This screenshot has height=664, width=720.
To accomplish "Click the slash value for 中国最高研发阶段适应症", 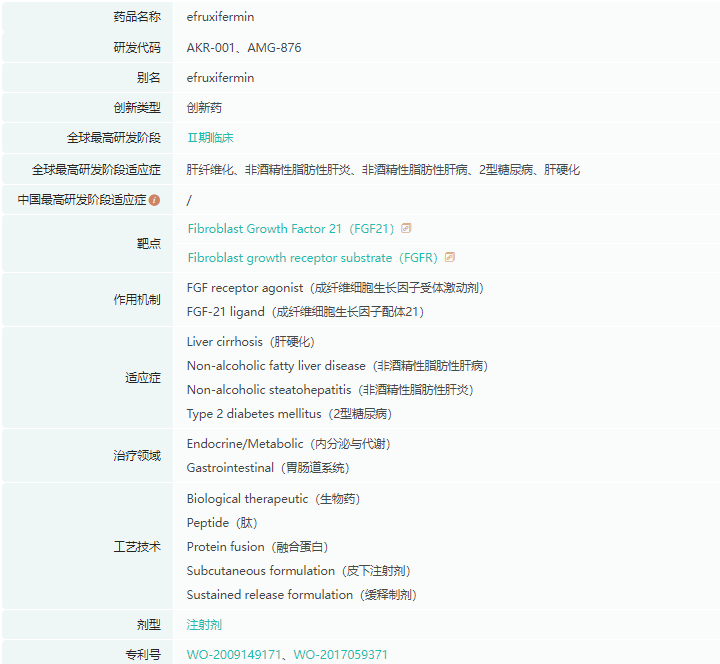I will coord(189,200).
